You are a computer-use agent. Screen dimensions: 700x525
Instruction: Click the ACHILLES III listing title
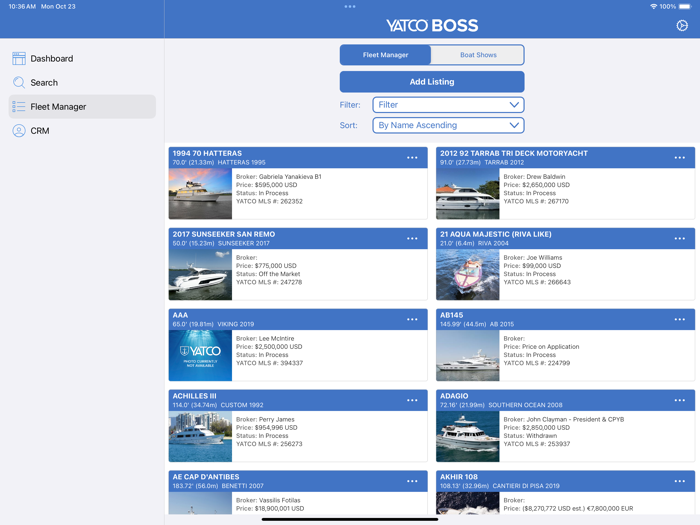(x=194, y=396)
